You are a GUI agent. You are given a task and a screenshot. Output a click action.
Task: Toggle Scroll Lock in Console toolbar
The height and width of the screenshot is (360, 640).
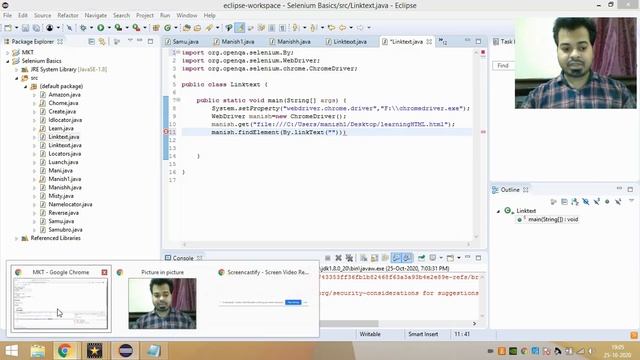374,258
